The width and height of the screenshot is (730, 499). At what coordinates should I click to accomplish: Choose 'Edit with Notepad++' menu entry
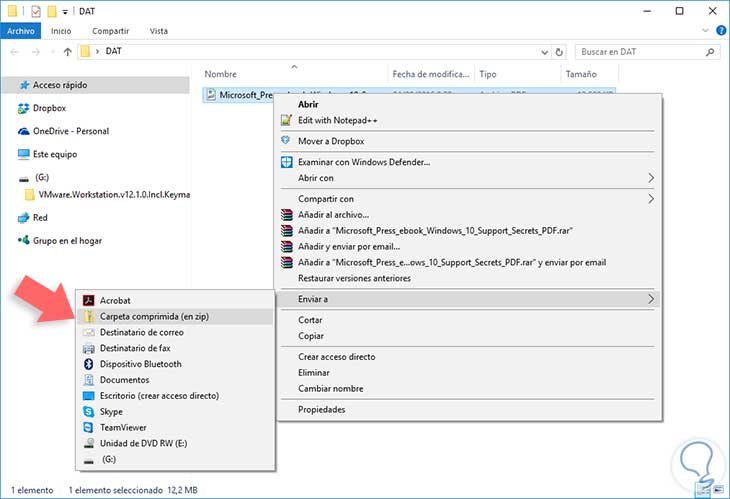click(x=338, y=120)
